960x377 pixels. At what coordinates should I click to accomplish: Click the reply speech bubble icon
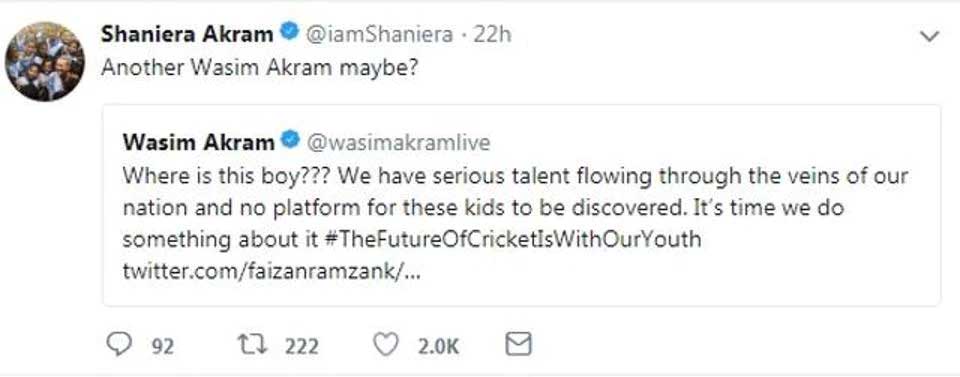pyautogui.click(x=118, y=345)
